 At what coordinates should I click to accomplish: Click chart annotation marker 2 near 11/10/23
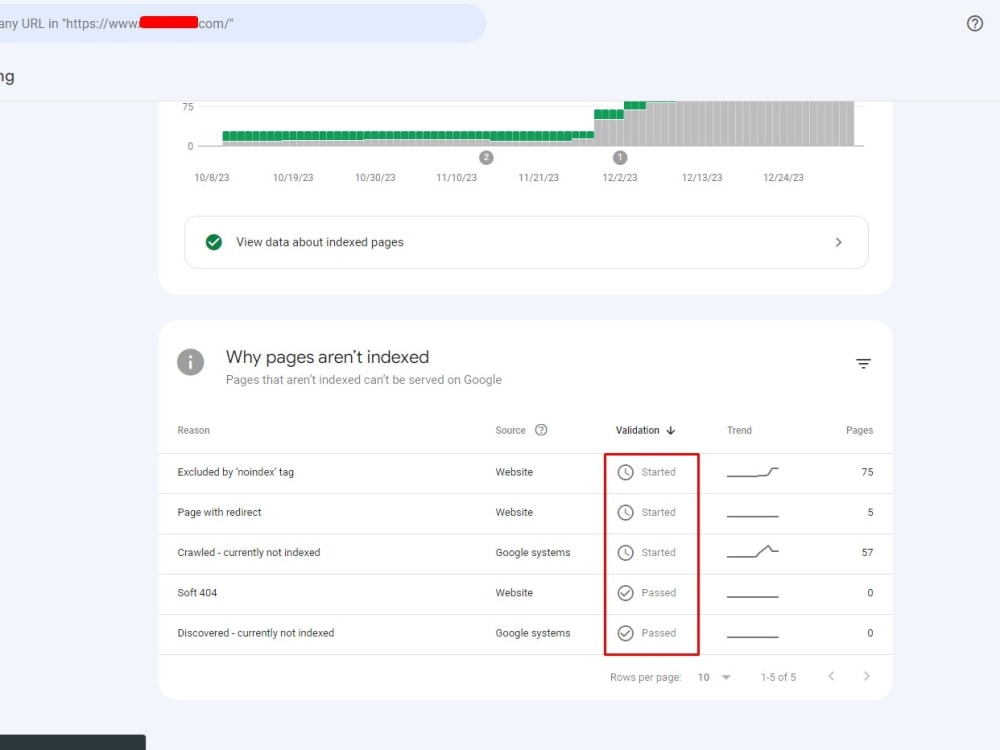click(487, 157)
